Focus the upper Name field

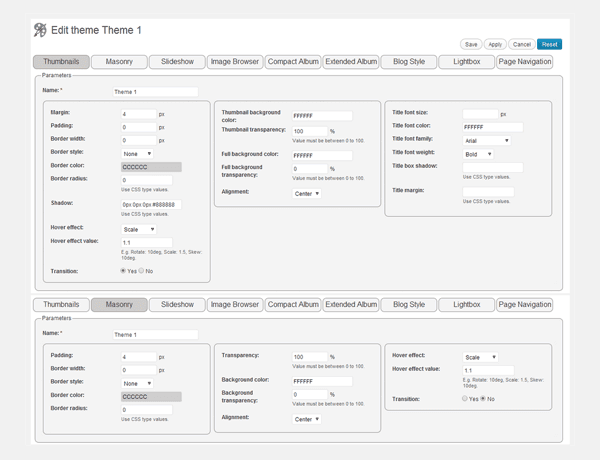[155, 92]
